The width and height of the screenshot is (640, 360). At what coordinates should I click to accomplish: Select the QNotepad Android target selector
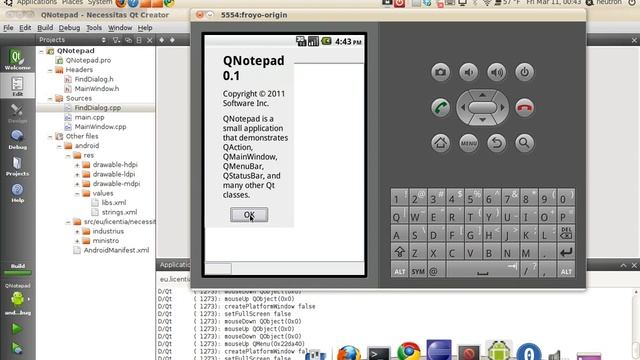coord(18,300)
